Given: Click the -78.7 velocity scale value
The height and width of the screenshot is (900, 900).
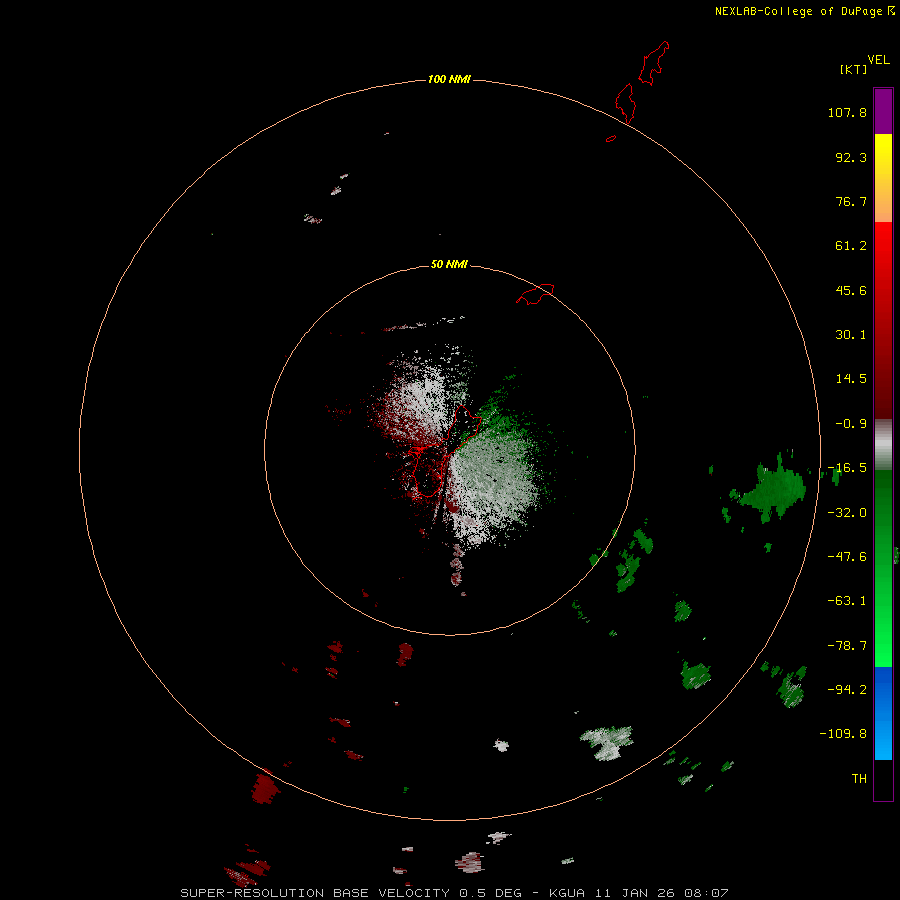Looking at the screenshot, I should click(847, 646).
